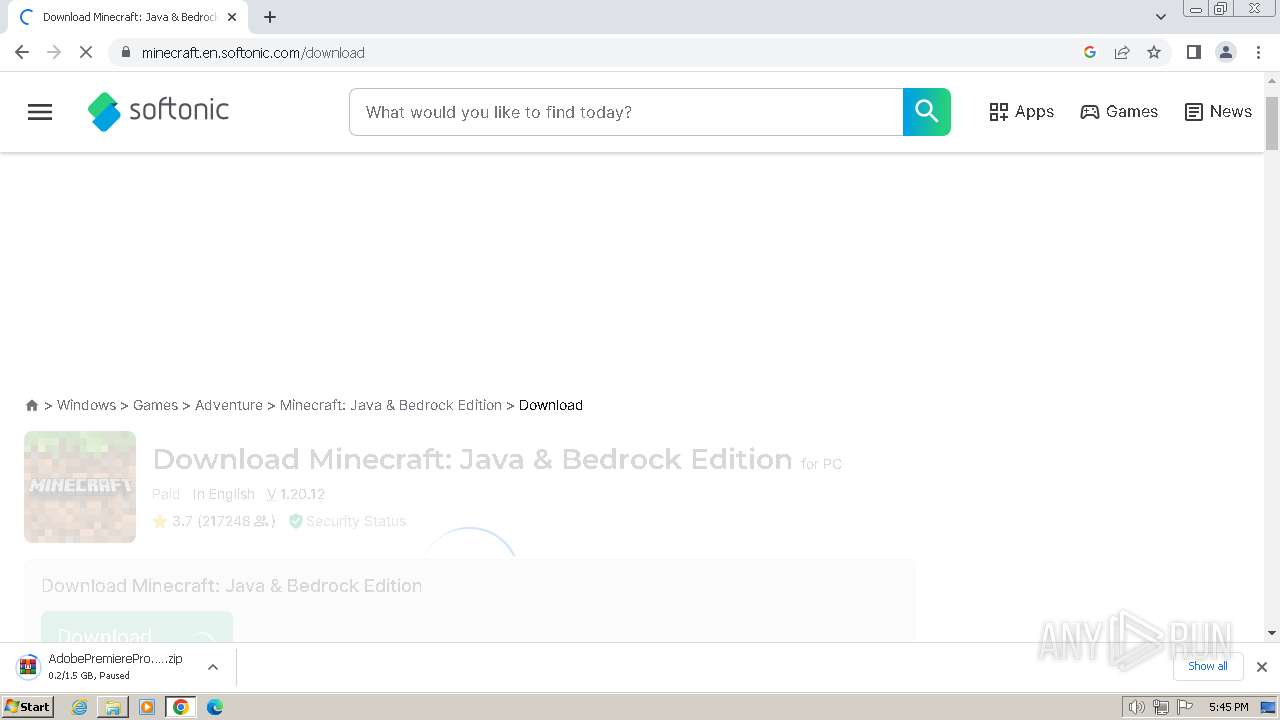Click the scrollbar down arrow
The width and height of the screenshot is (1280, 720).
(1272, 633)
